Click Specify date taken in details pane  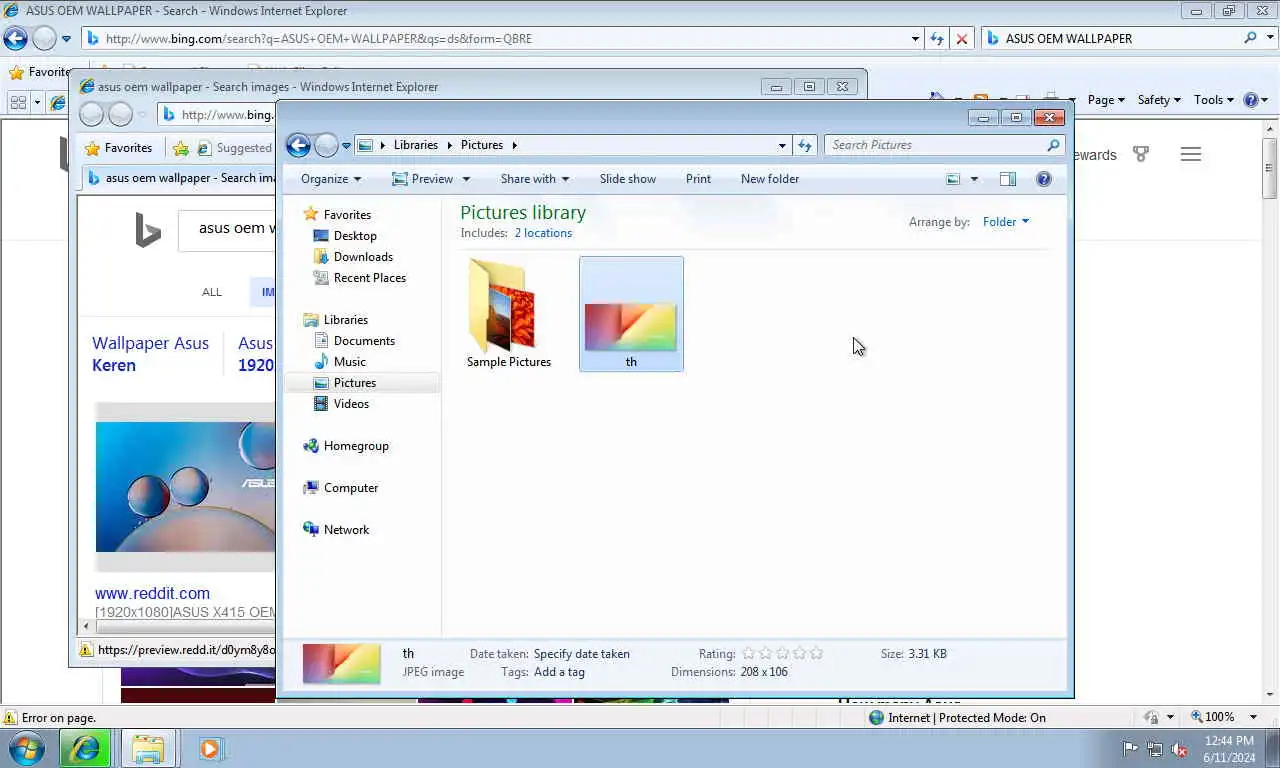click(x=582, y=654)
